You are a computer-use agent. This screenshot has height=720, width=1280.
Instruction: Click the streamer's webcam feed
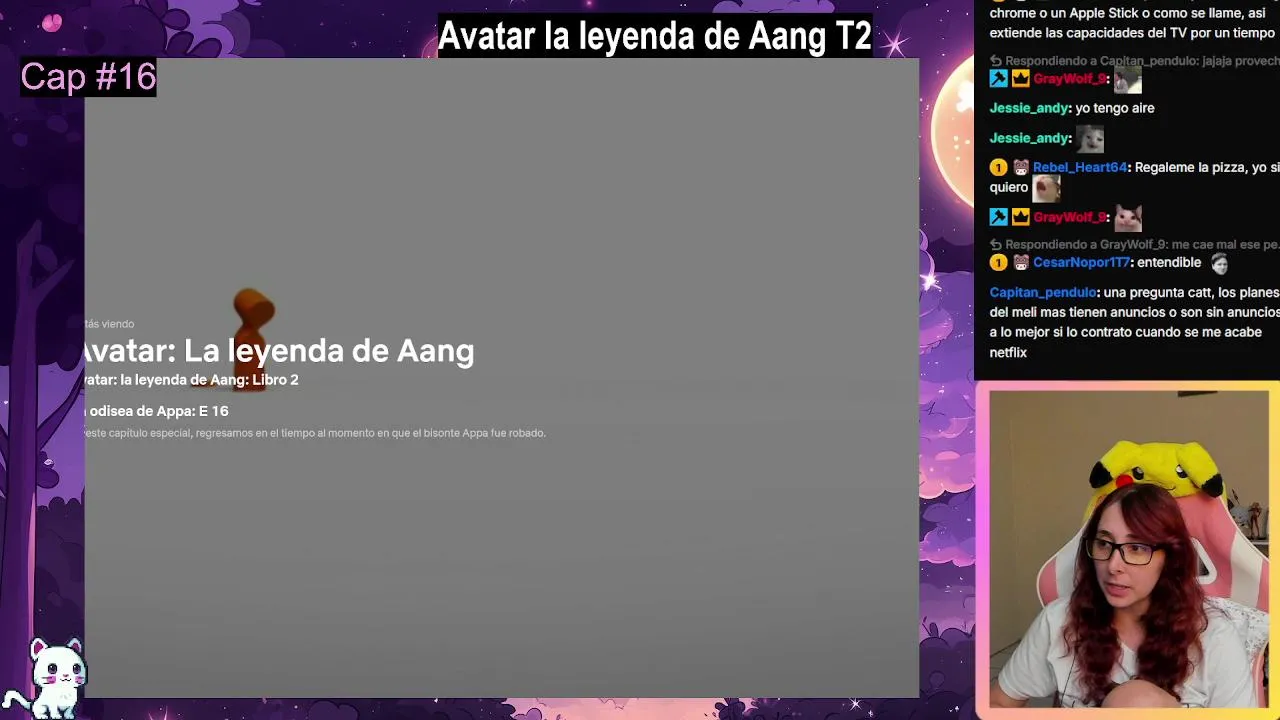click(x=1129, y=548)
